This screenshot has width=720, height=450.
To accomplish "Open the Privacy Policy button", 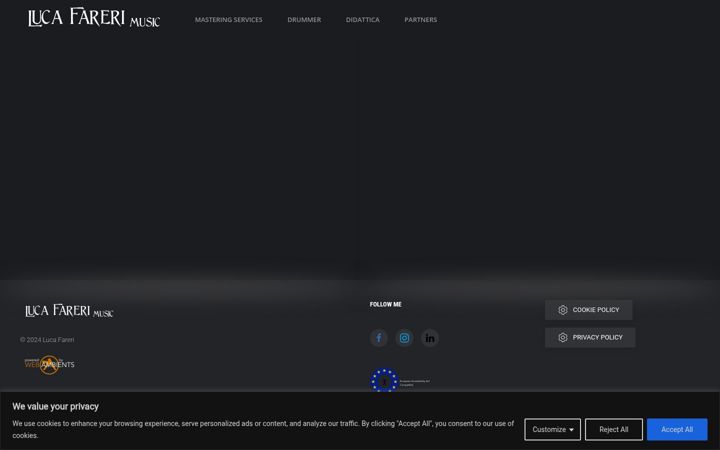I will click(590, 338).
